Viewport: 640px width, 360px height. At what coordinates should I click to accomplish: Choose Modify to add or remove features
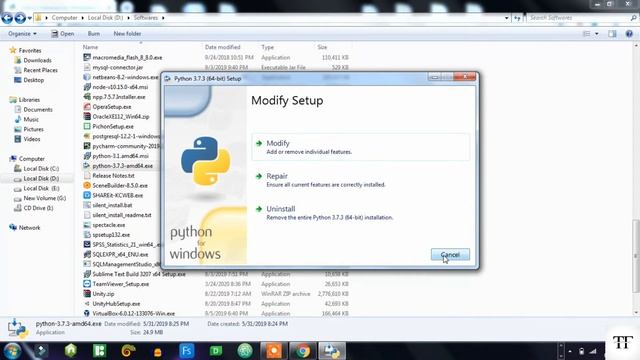[x=360, y=147]
